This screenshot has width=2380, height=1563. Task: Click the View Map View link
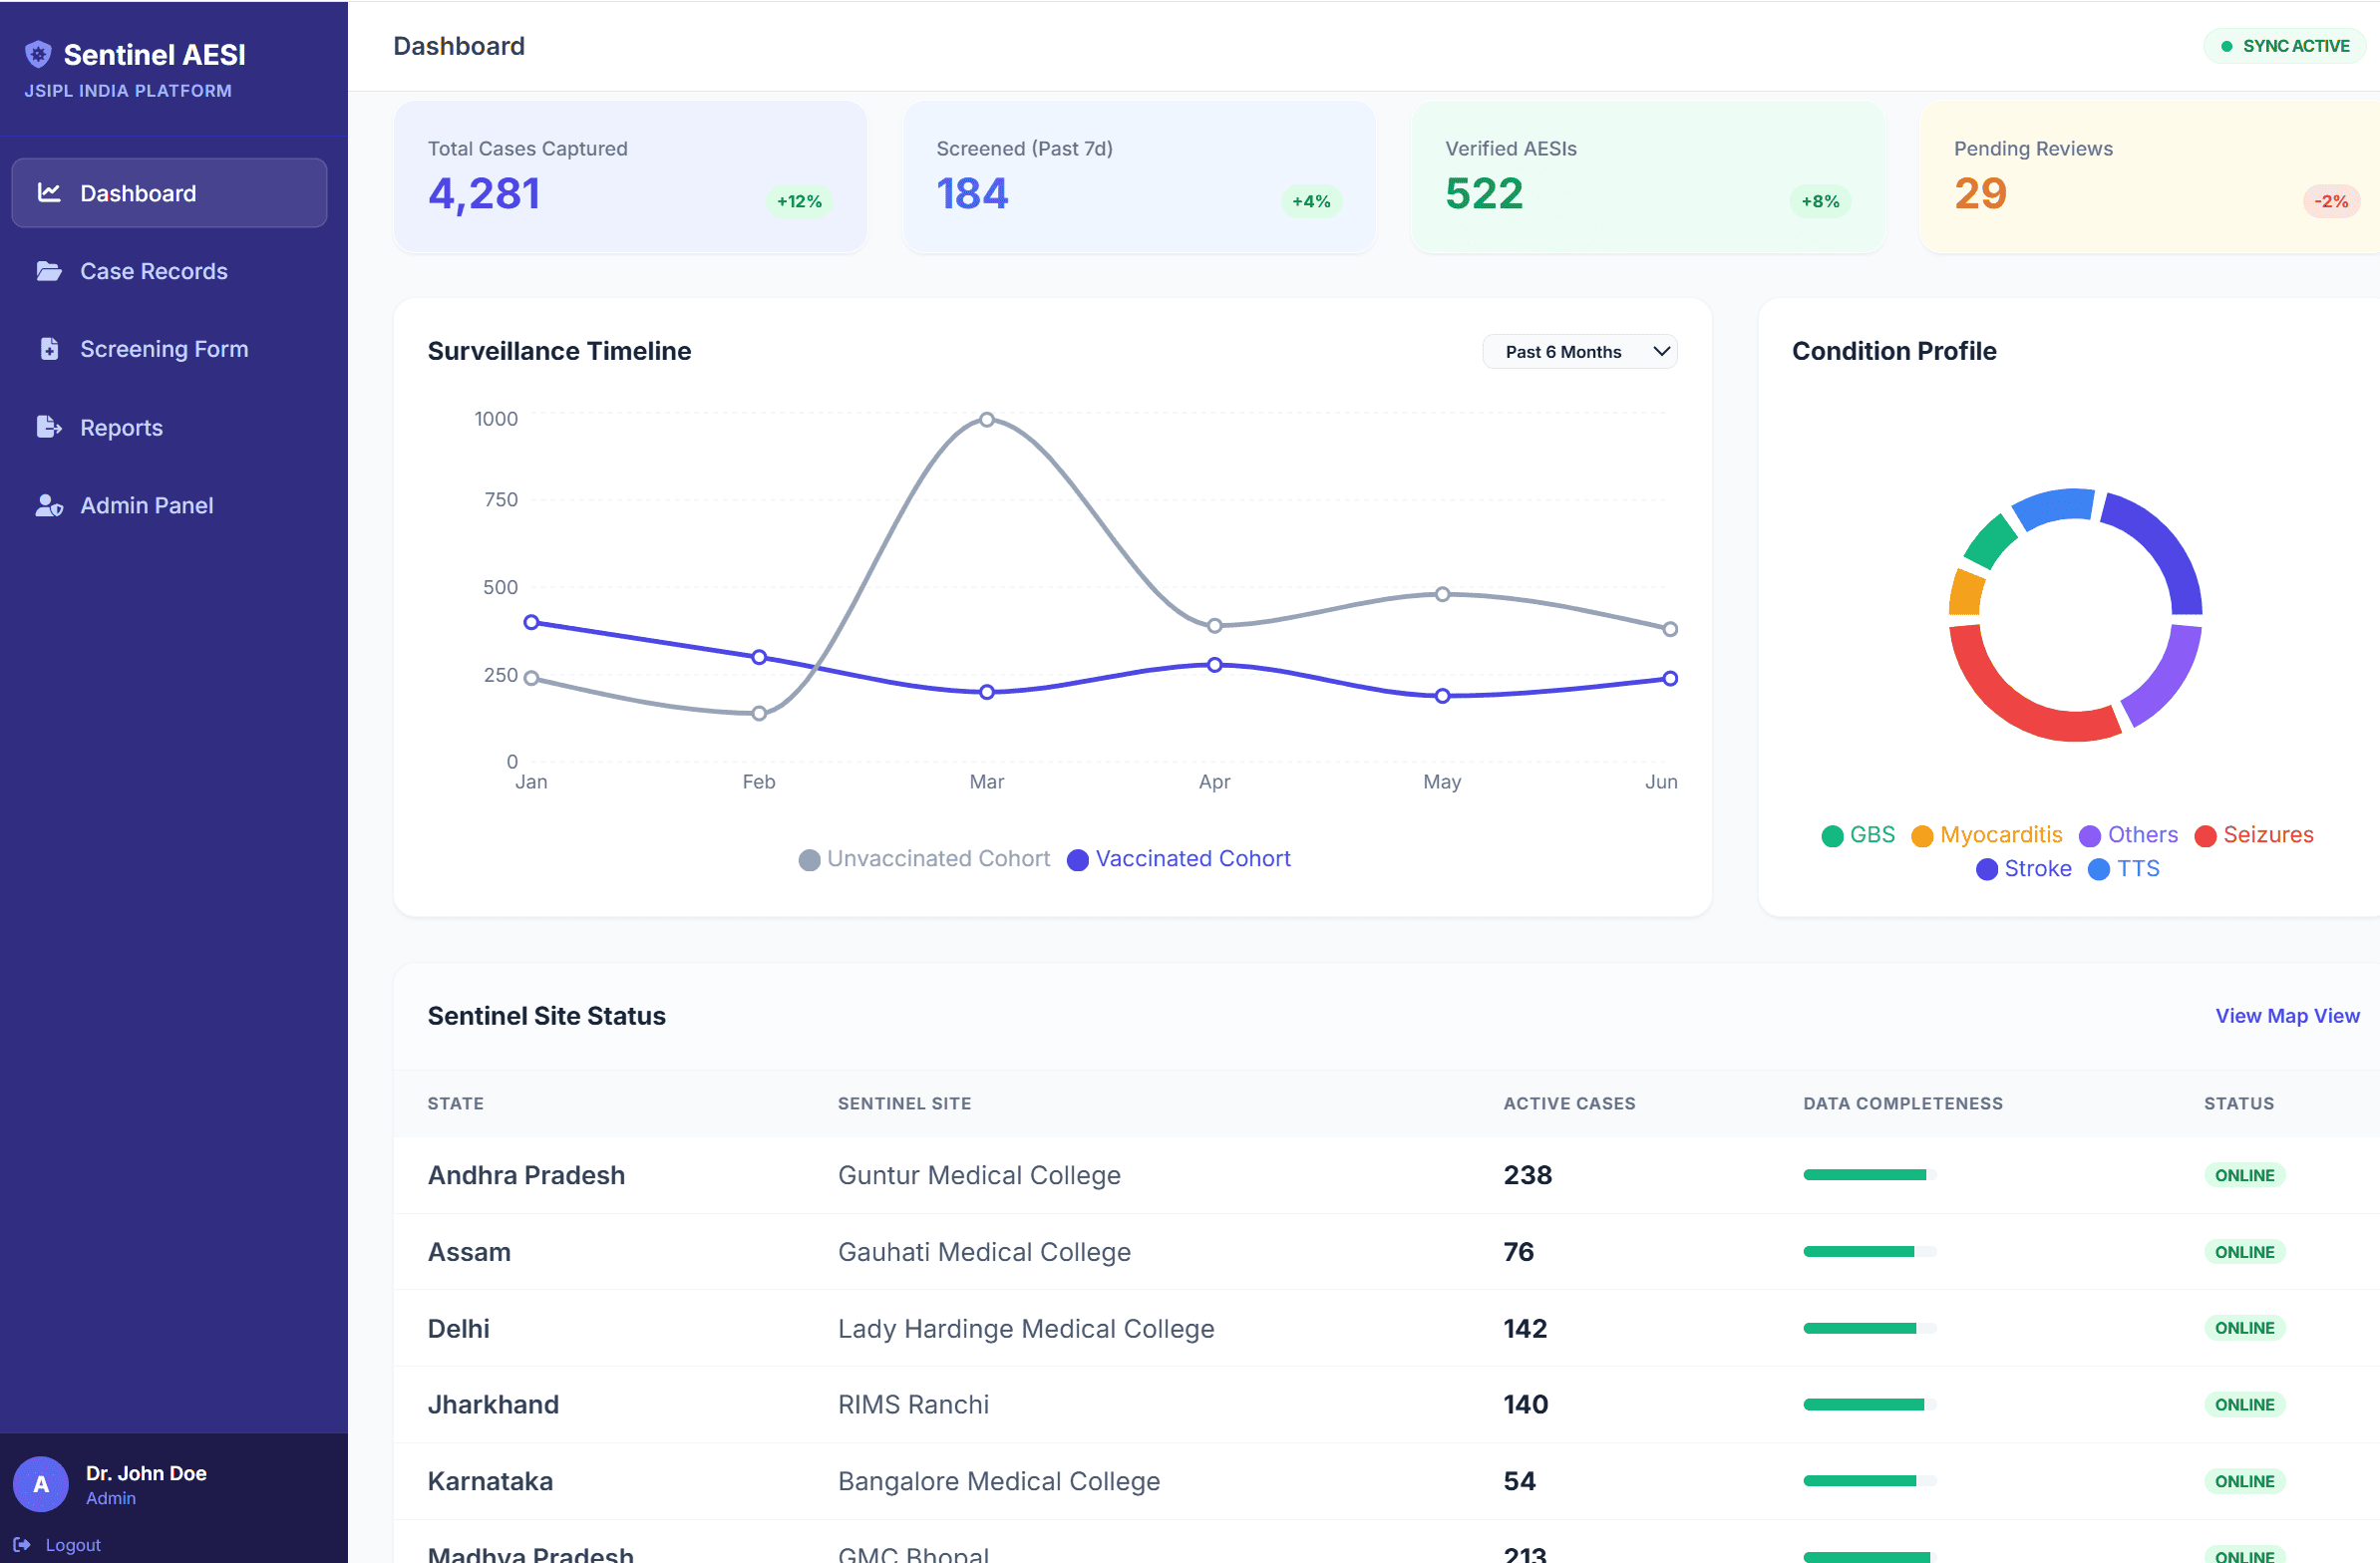[x=2286, y=1016]
